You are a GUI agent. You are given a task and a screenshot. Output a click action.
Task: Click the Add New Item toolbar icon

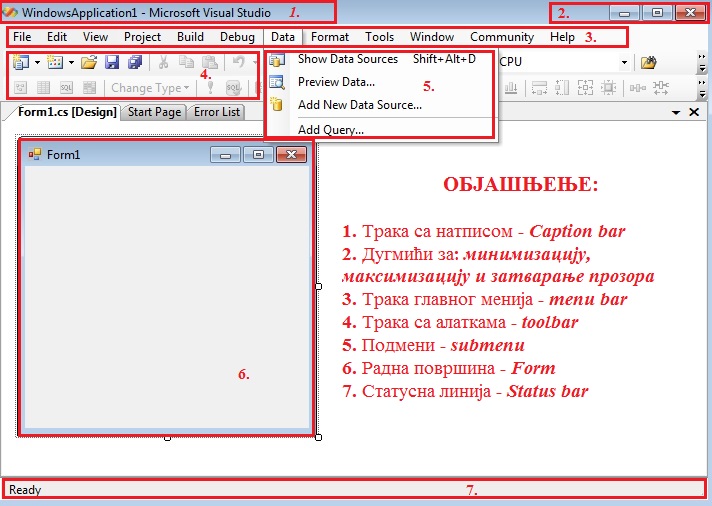[x=55, y=62]
